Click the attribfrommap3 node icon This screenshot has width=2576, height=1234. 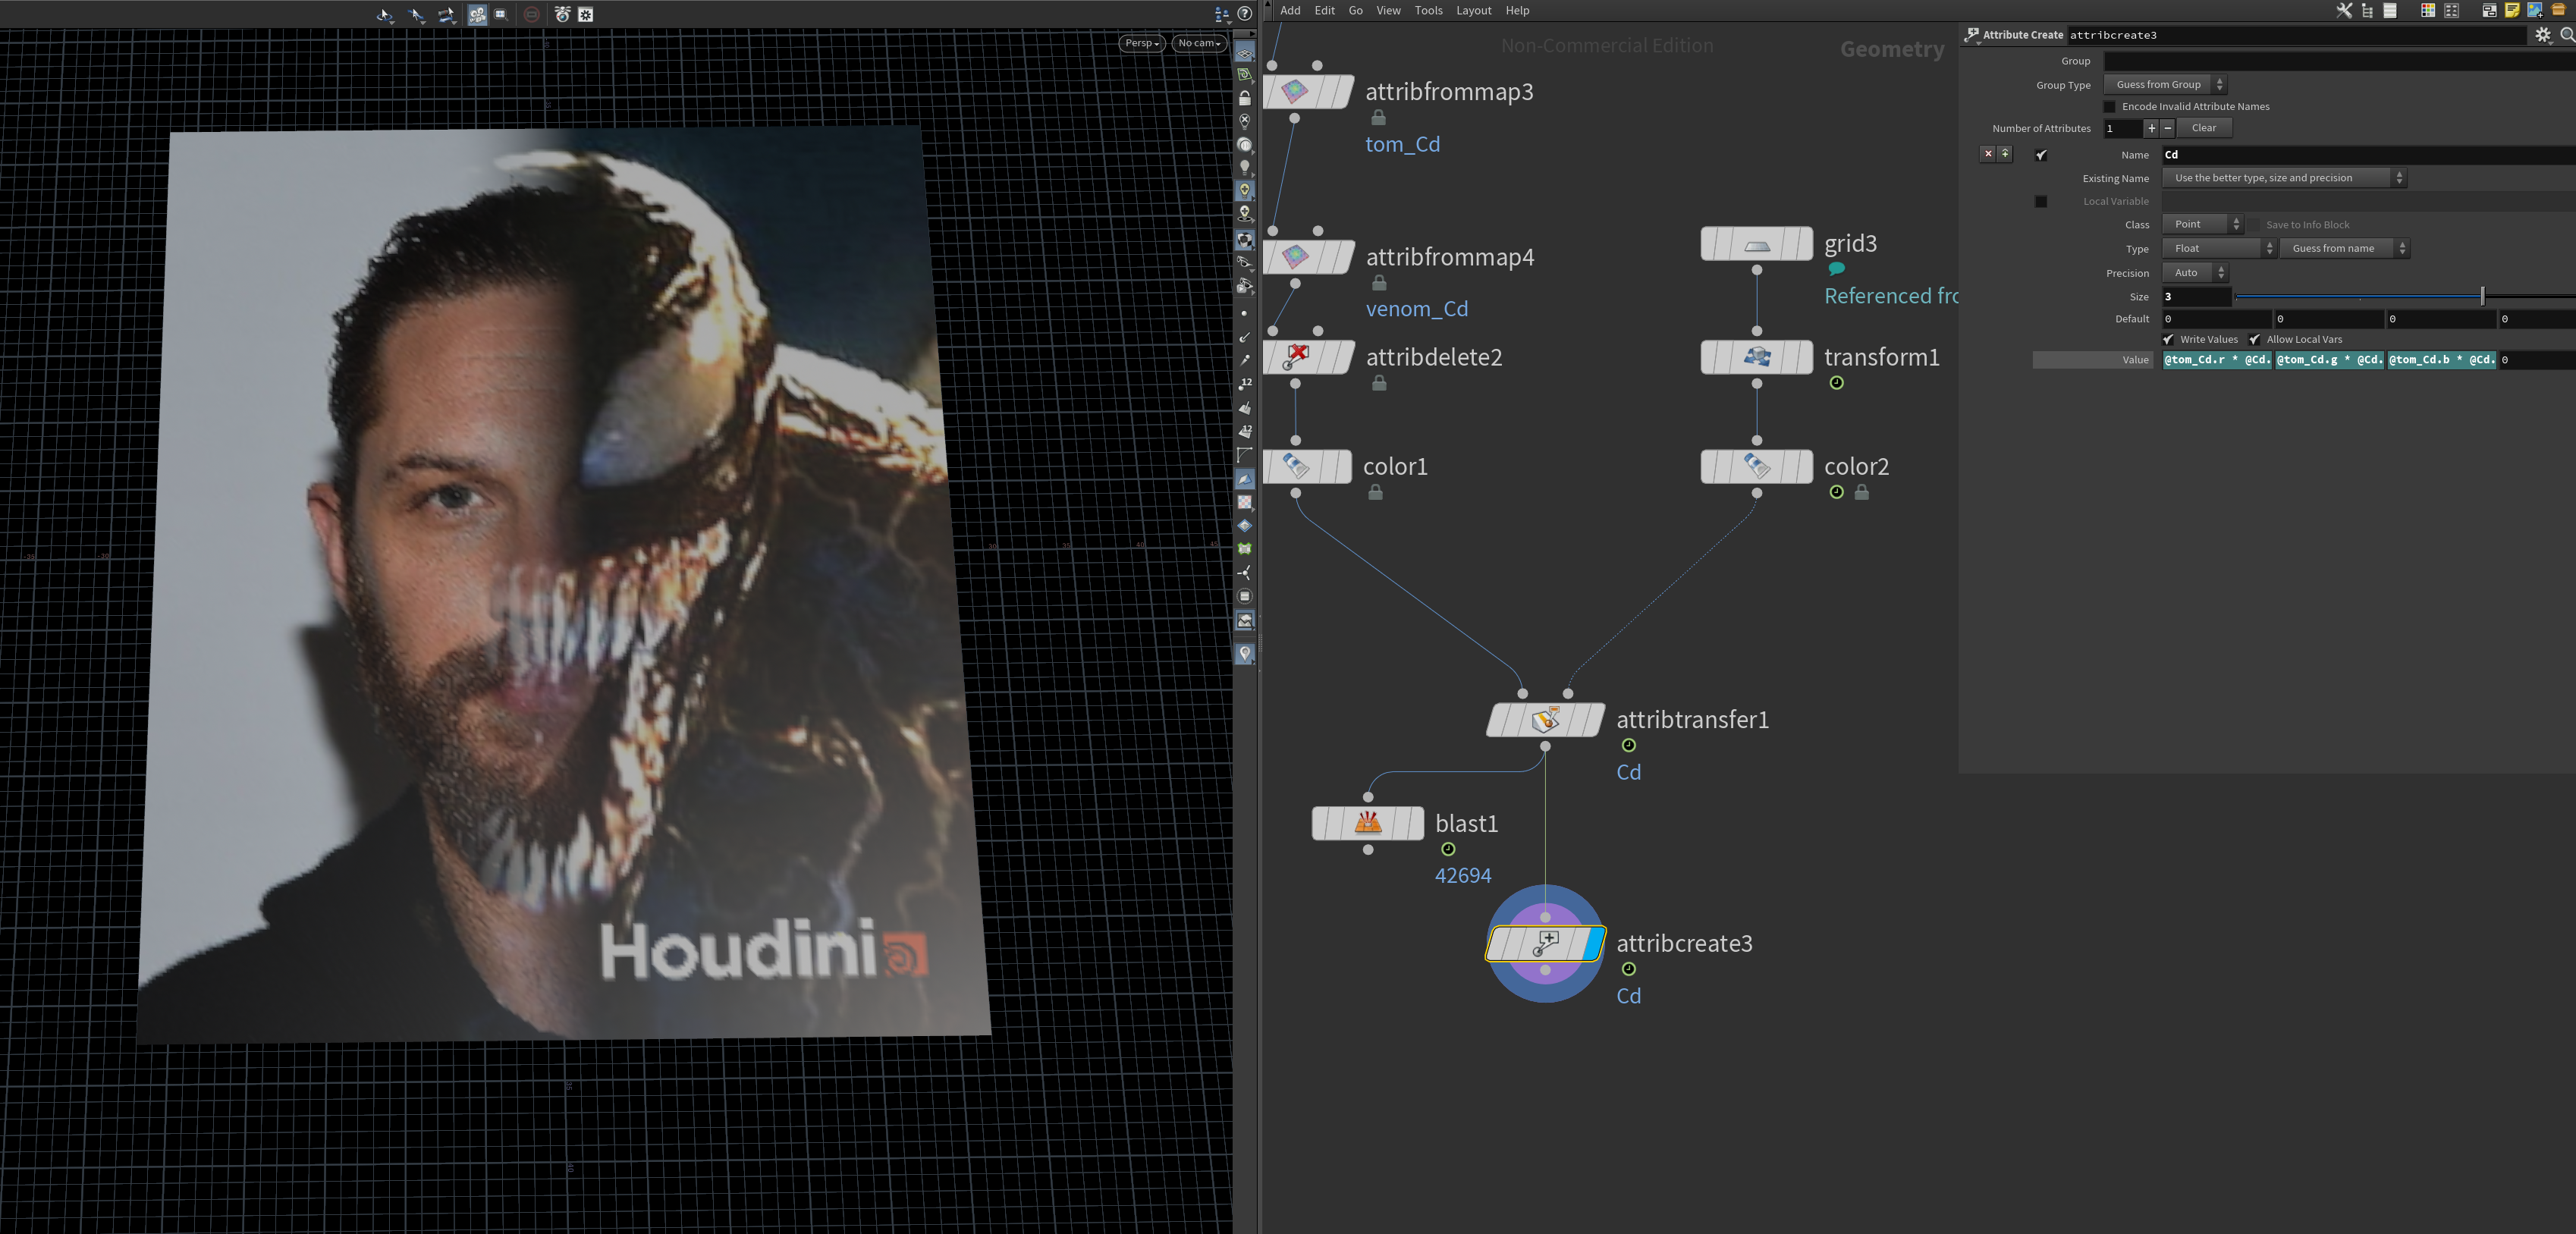1294,91
